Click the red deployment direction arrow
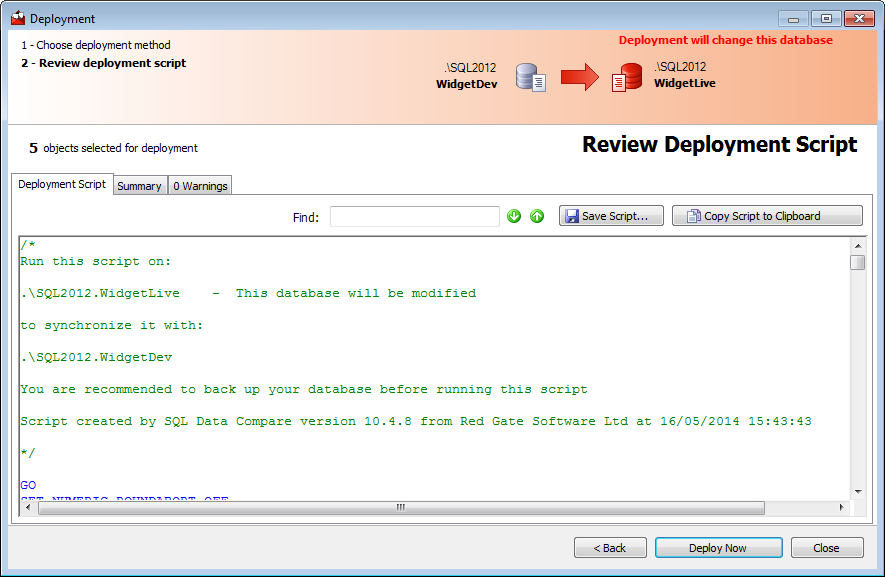Image resolution: width=885 pixels, height=577 pixels. click(x=579, y=77)
